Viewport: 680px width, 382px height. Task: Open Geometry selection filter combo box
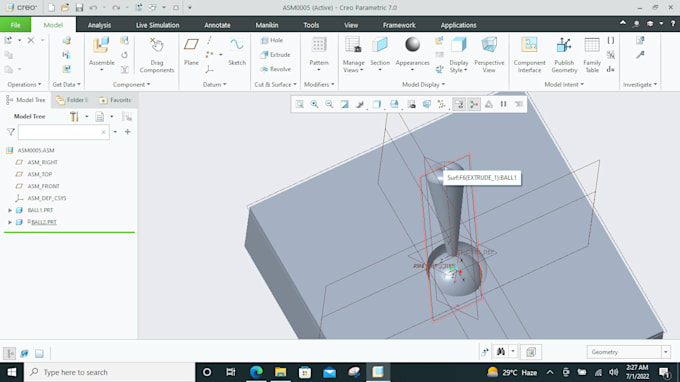pos(628,352)
